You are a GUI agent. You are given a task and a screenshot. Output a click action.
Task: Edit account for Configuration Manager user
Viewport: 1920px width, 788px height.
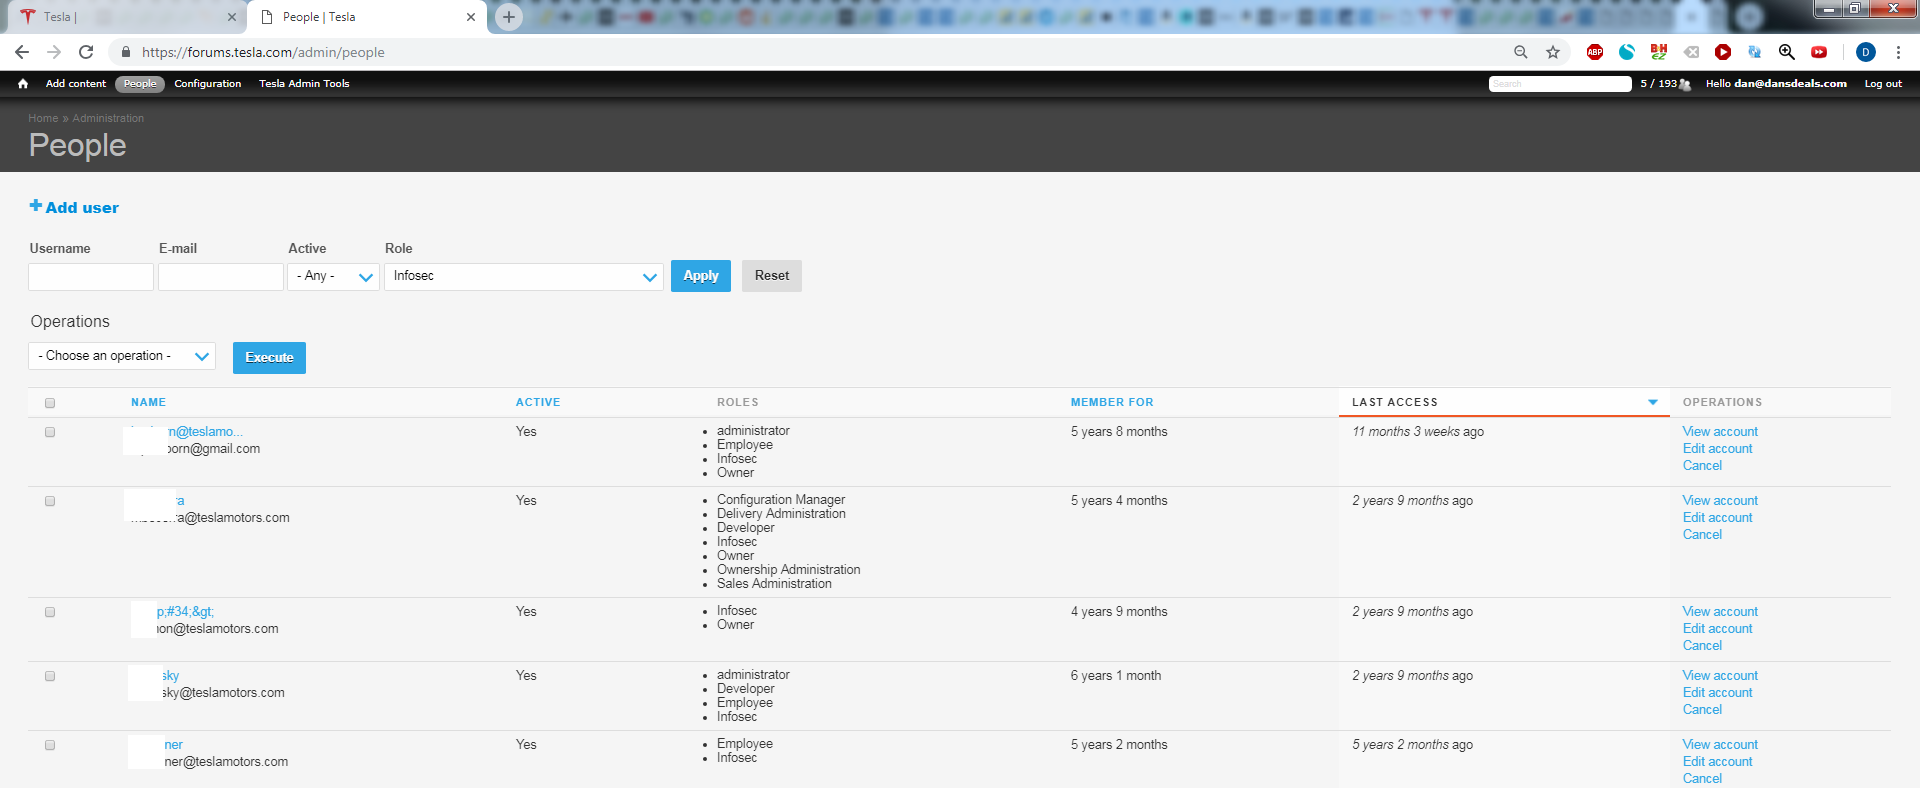coord(1717,518)
